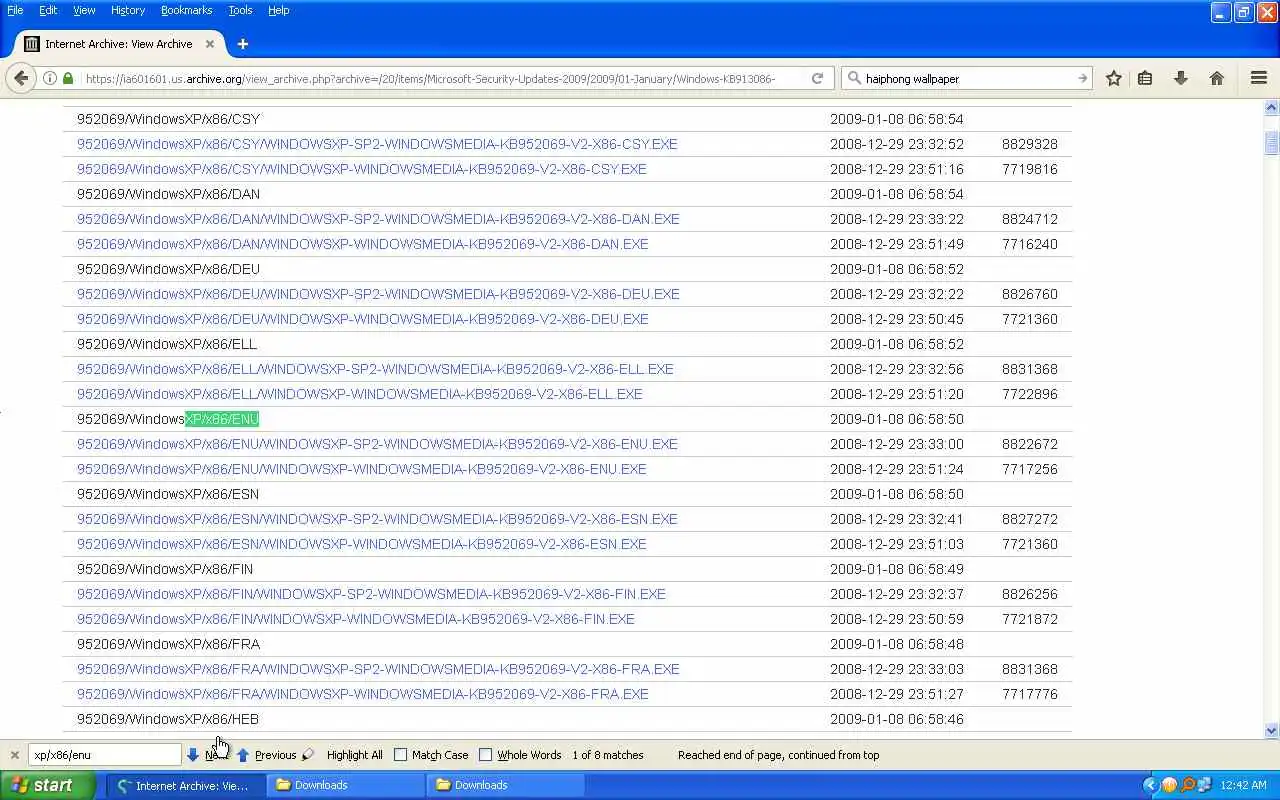
Task: Open the WINDOWSXP-WINDOWSMEDIA CSY.EXE link
Action: coord(362,169)
